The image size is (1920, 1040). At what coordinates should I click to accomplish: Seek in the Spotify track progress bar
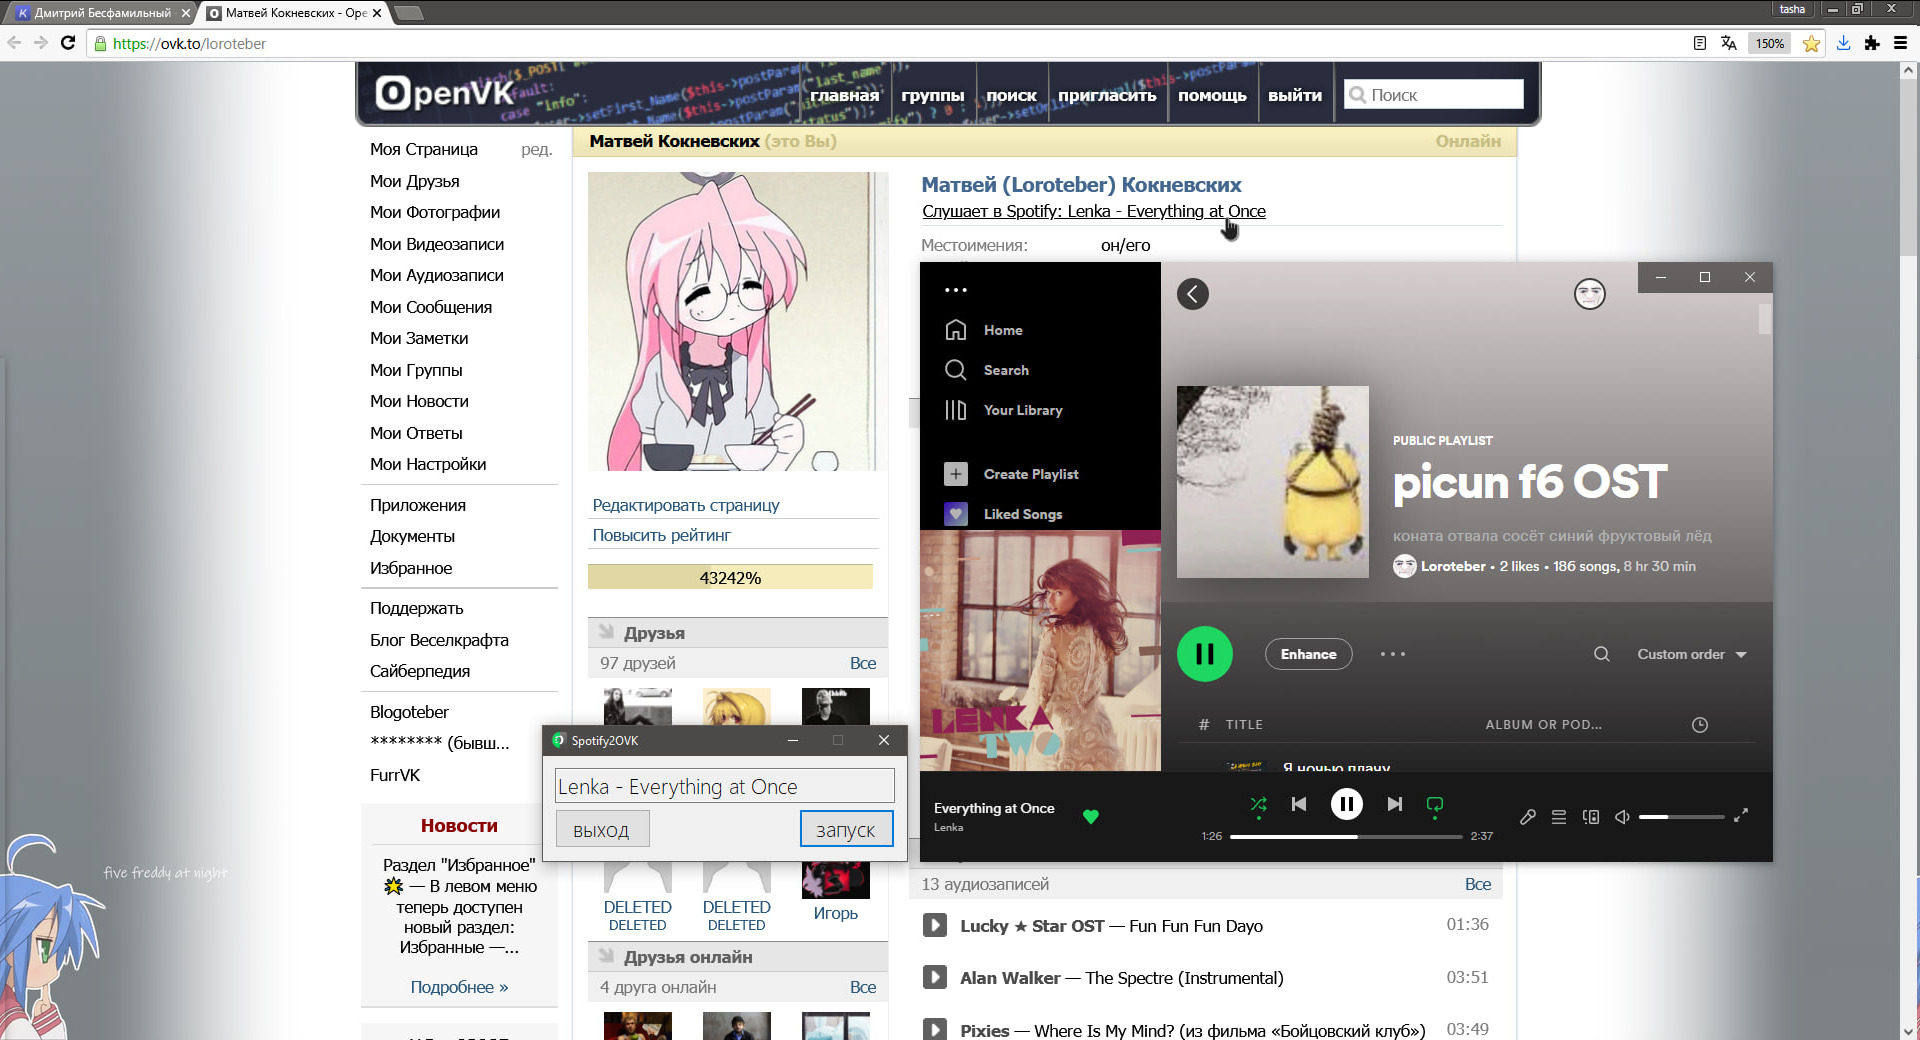coord(1346,836)
